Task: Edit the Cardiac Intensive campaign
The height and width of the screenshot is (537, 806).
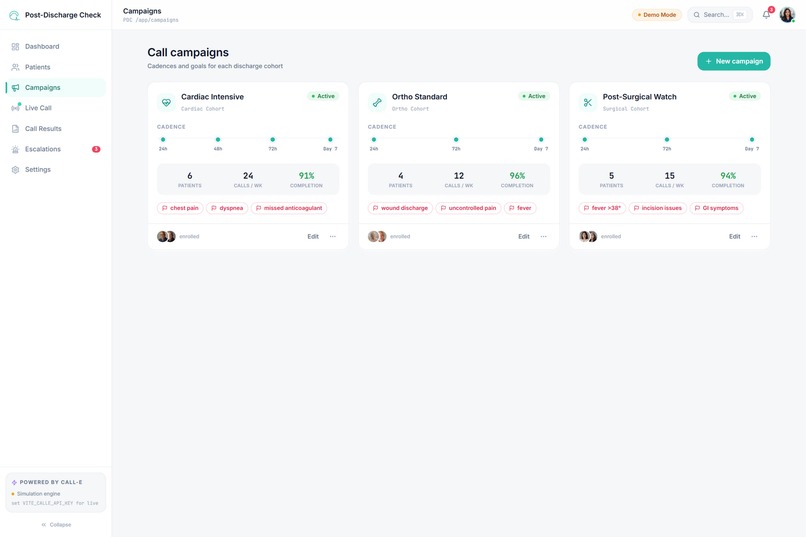Action: 313,236
